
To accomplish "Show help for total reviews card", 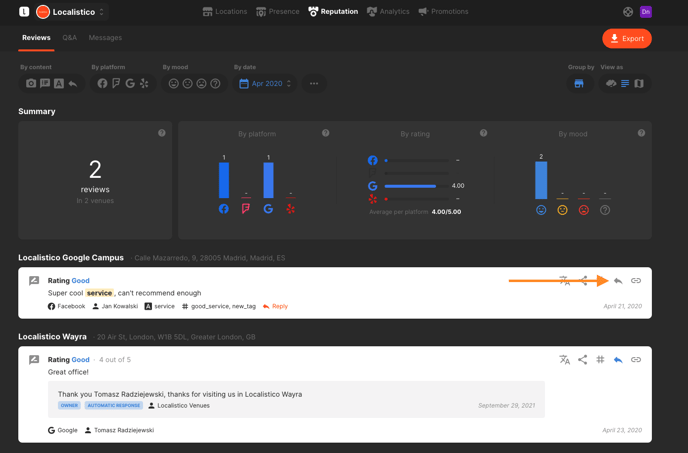I will point(162,133).
